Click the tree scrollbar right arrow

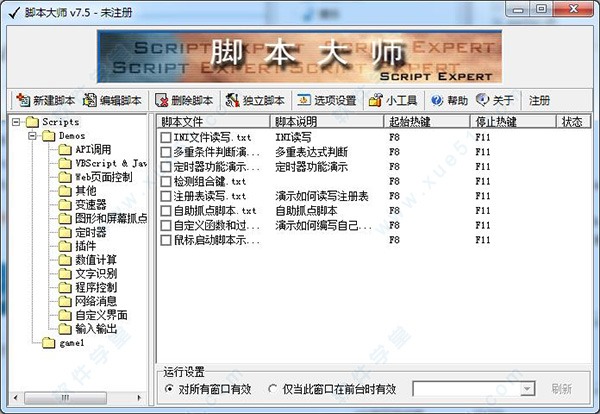tap(139, 398)
